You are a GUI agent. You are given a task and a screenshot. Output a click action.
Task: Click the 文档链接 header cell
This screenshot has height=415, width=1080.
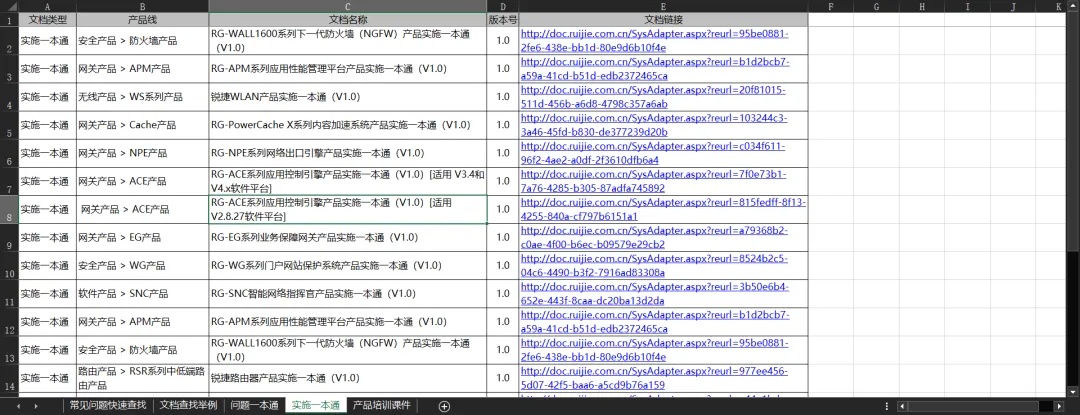663,20
